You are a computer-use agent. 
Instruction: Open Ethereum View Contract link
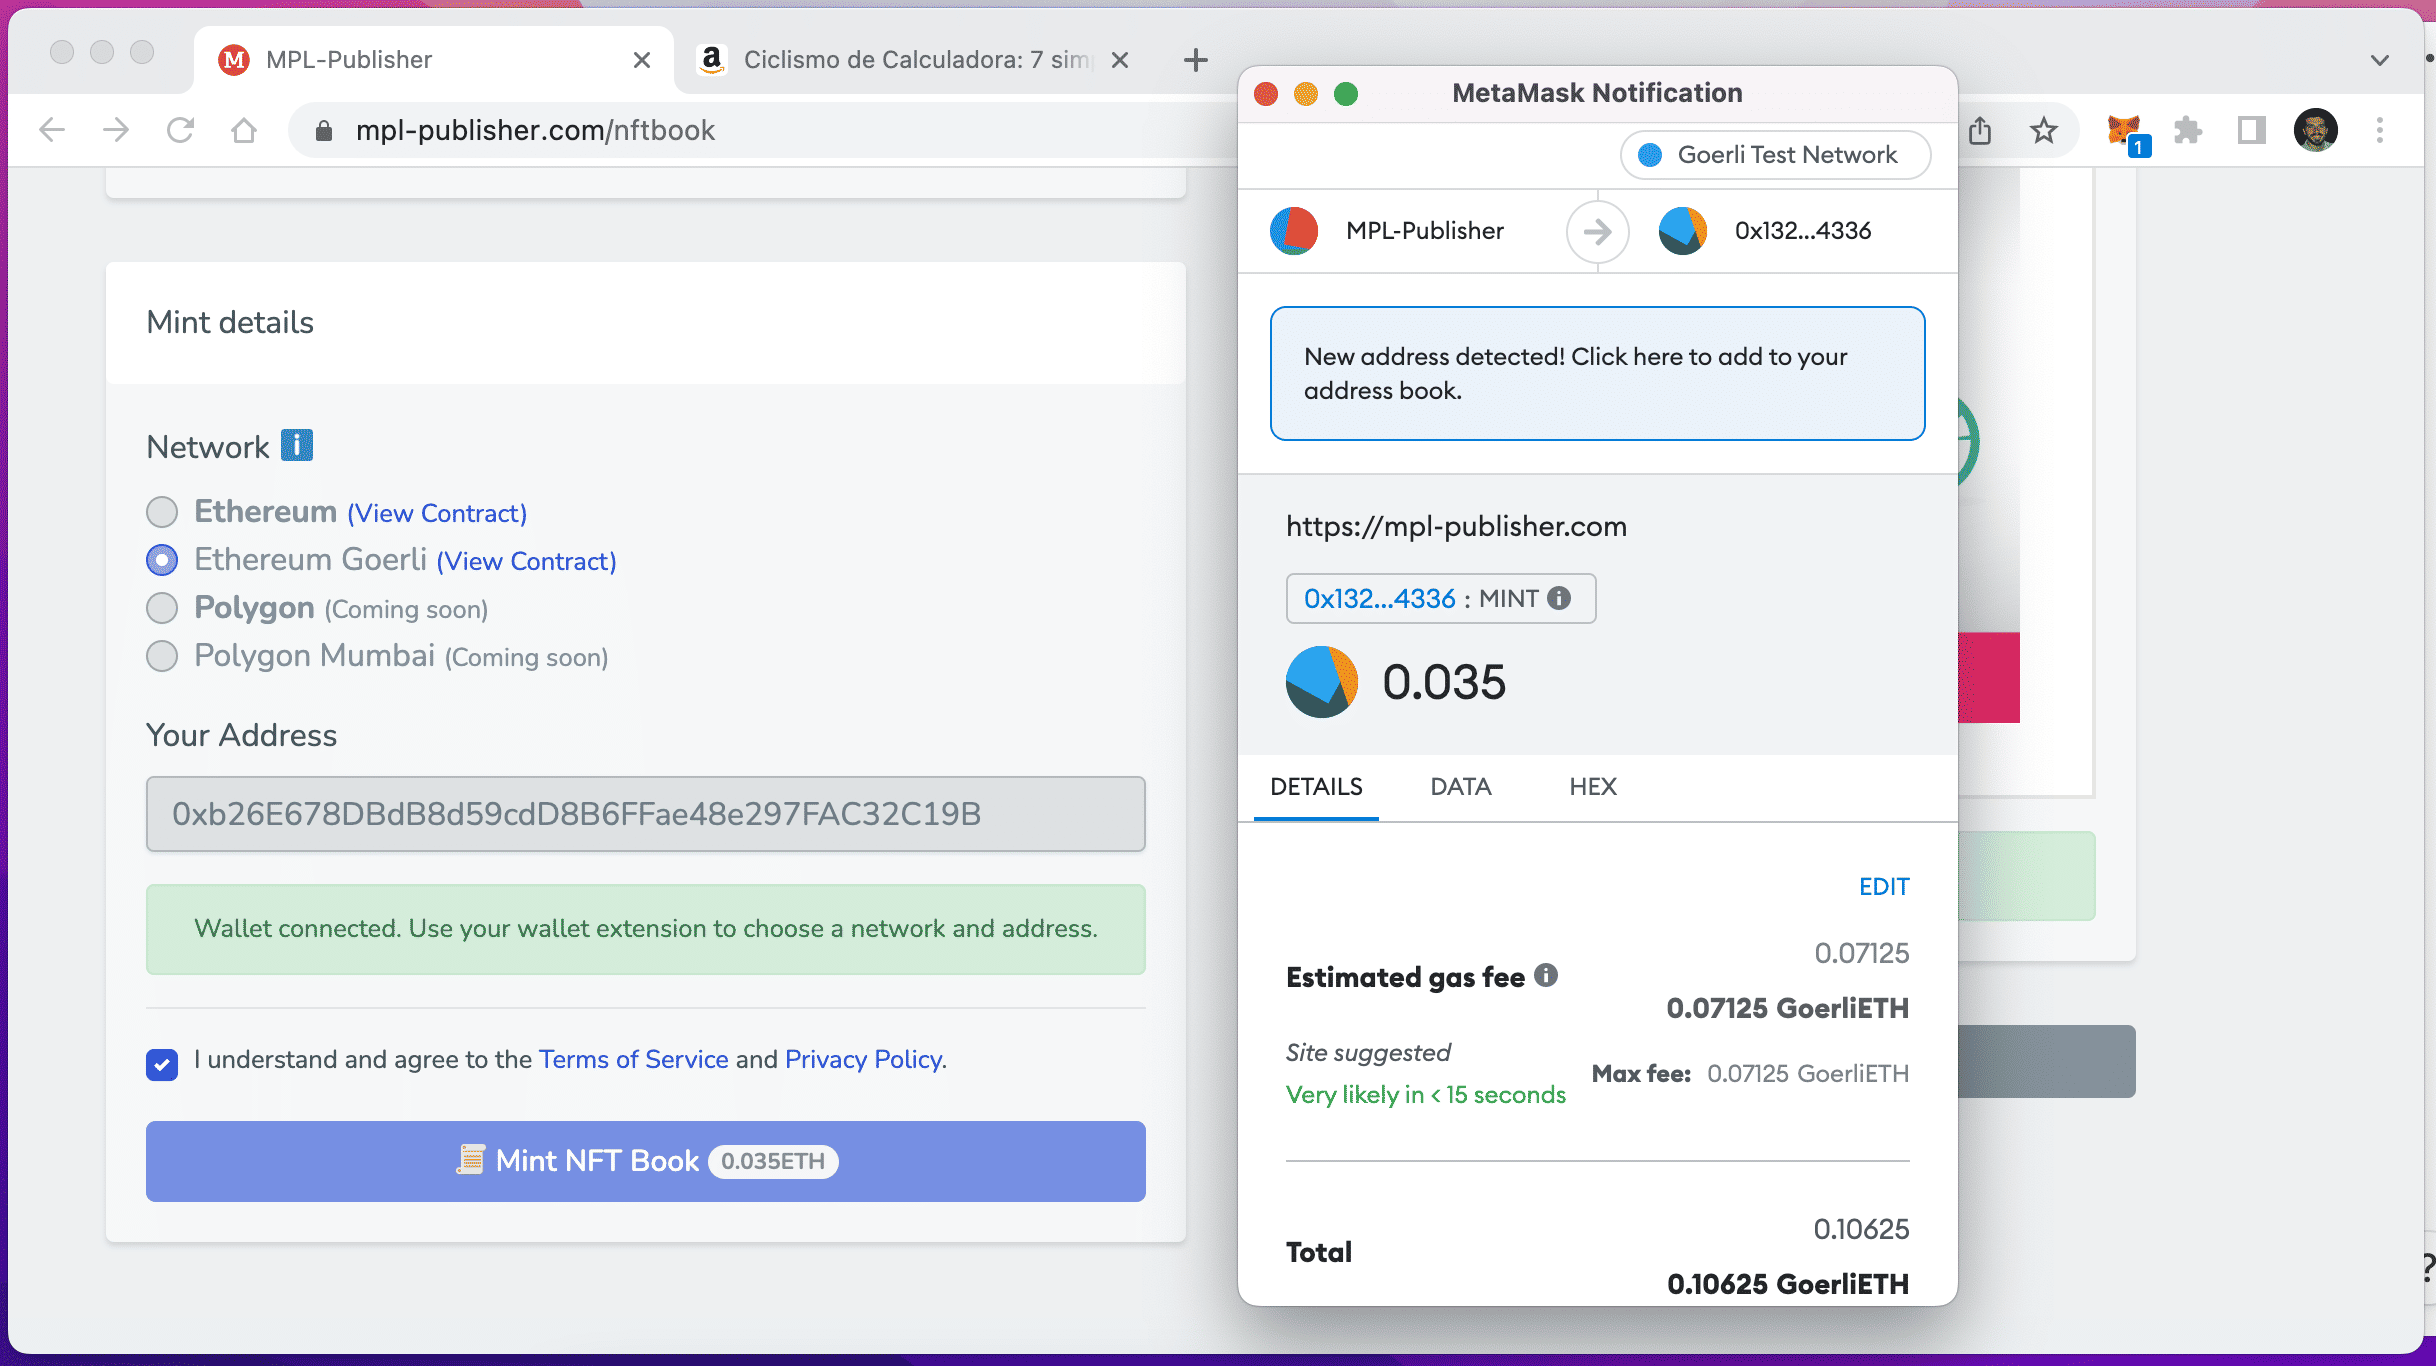(437, 513)
